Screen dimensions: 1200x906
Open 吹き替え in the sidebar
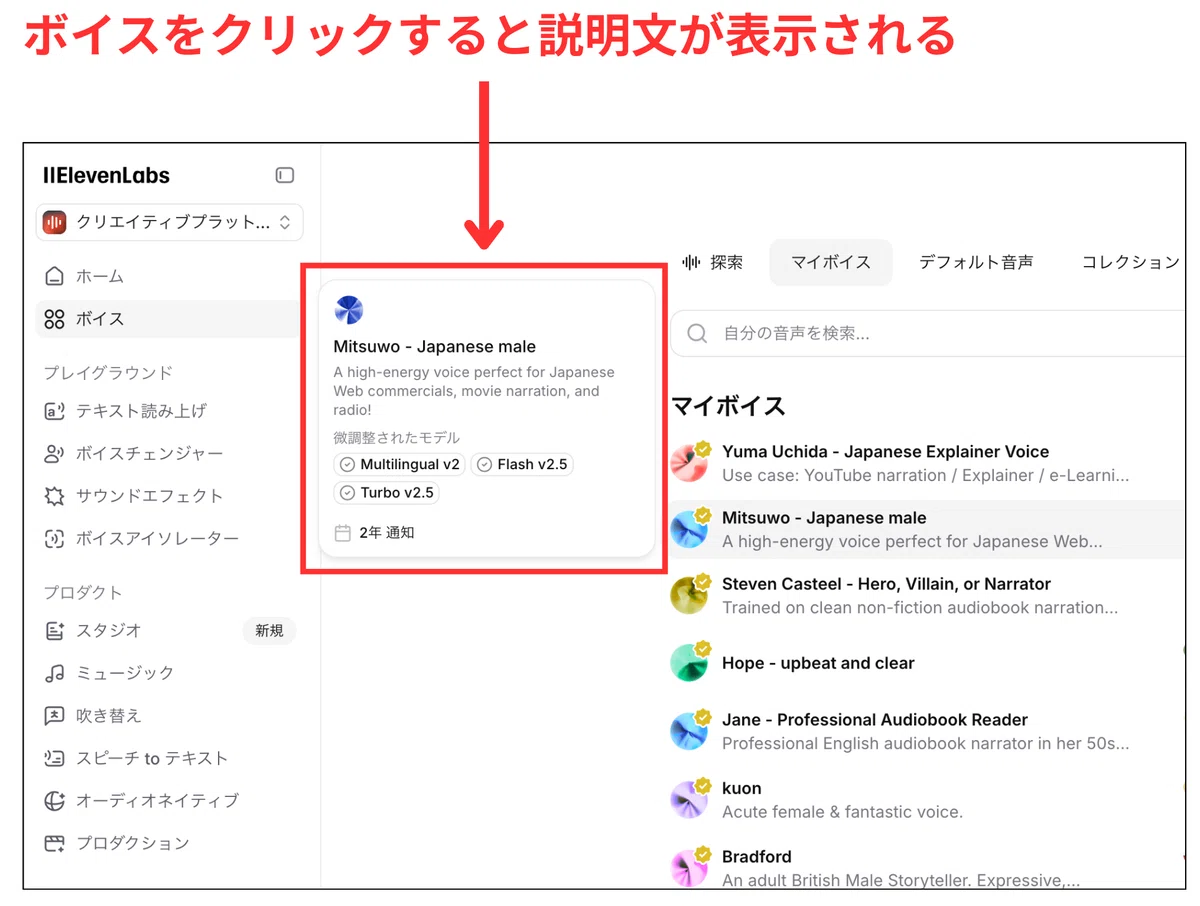tap(169, 716)
